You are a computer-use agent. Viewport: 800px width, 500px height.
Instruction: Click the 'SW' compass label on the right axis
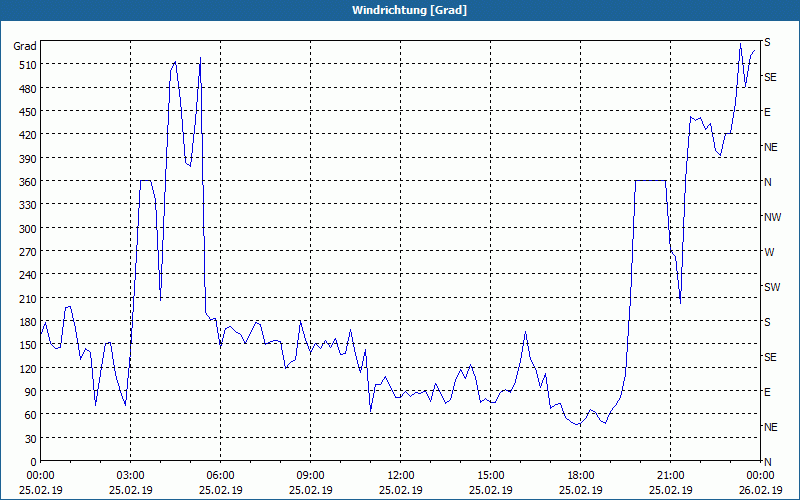pyautogui.click(x=772, y=287)
